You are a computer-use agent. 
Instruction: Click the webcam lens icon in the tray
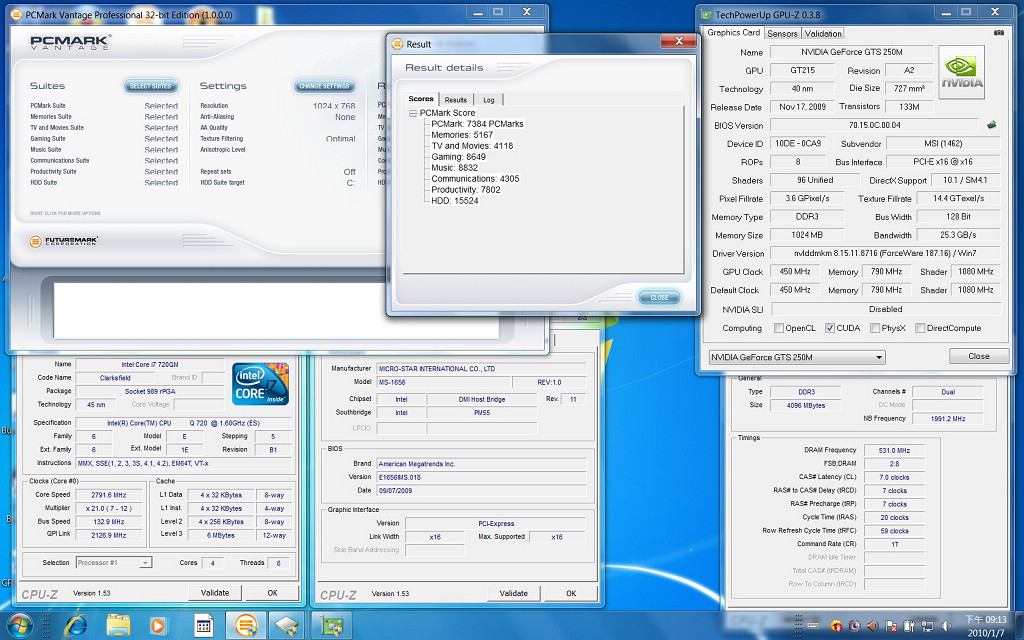(x=854, y=626)
